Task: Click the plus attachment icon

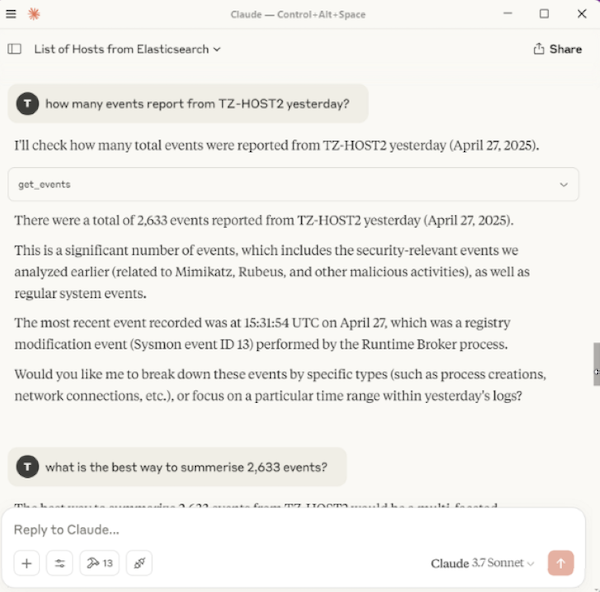Action: (x=27, y=563)
